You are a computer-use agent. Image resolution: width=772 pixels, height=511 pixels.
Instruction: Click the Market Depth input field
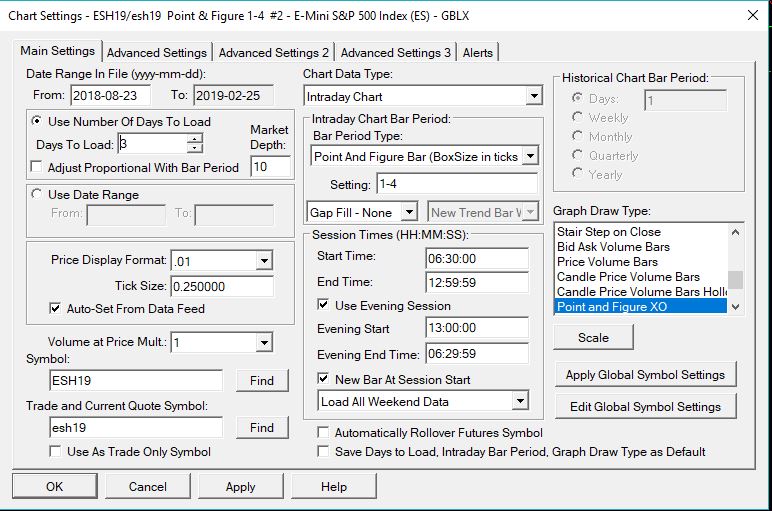click(x=270, y=166)
